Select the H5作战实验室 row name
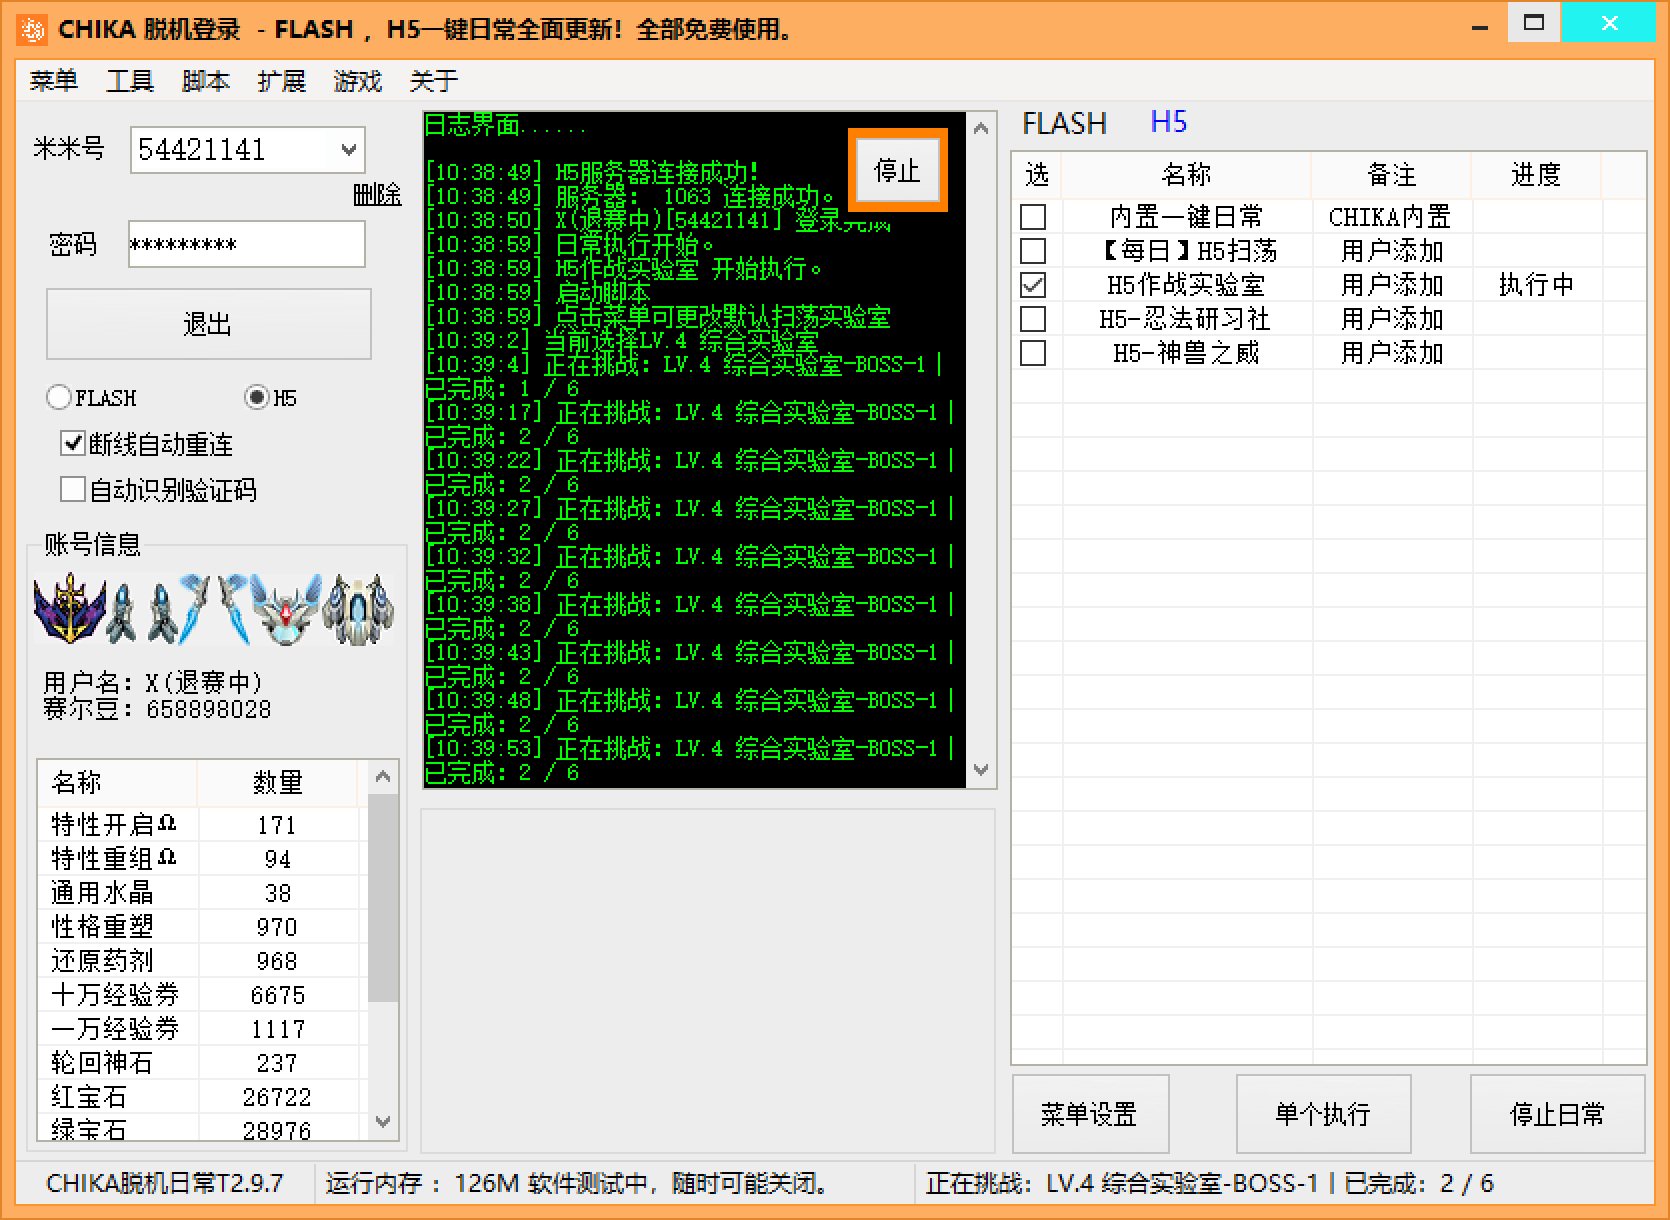 tap(1187, 285)
